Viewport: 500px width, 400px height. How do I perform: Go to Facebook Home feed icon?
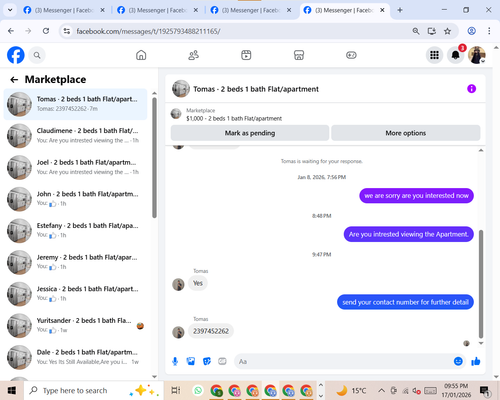[141, 55]
